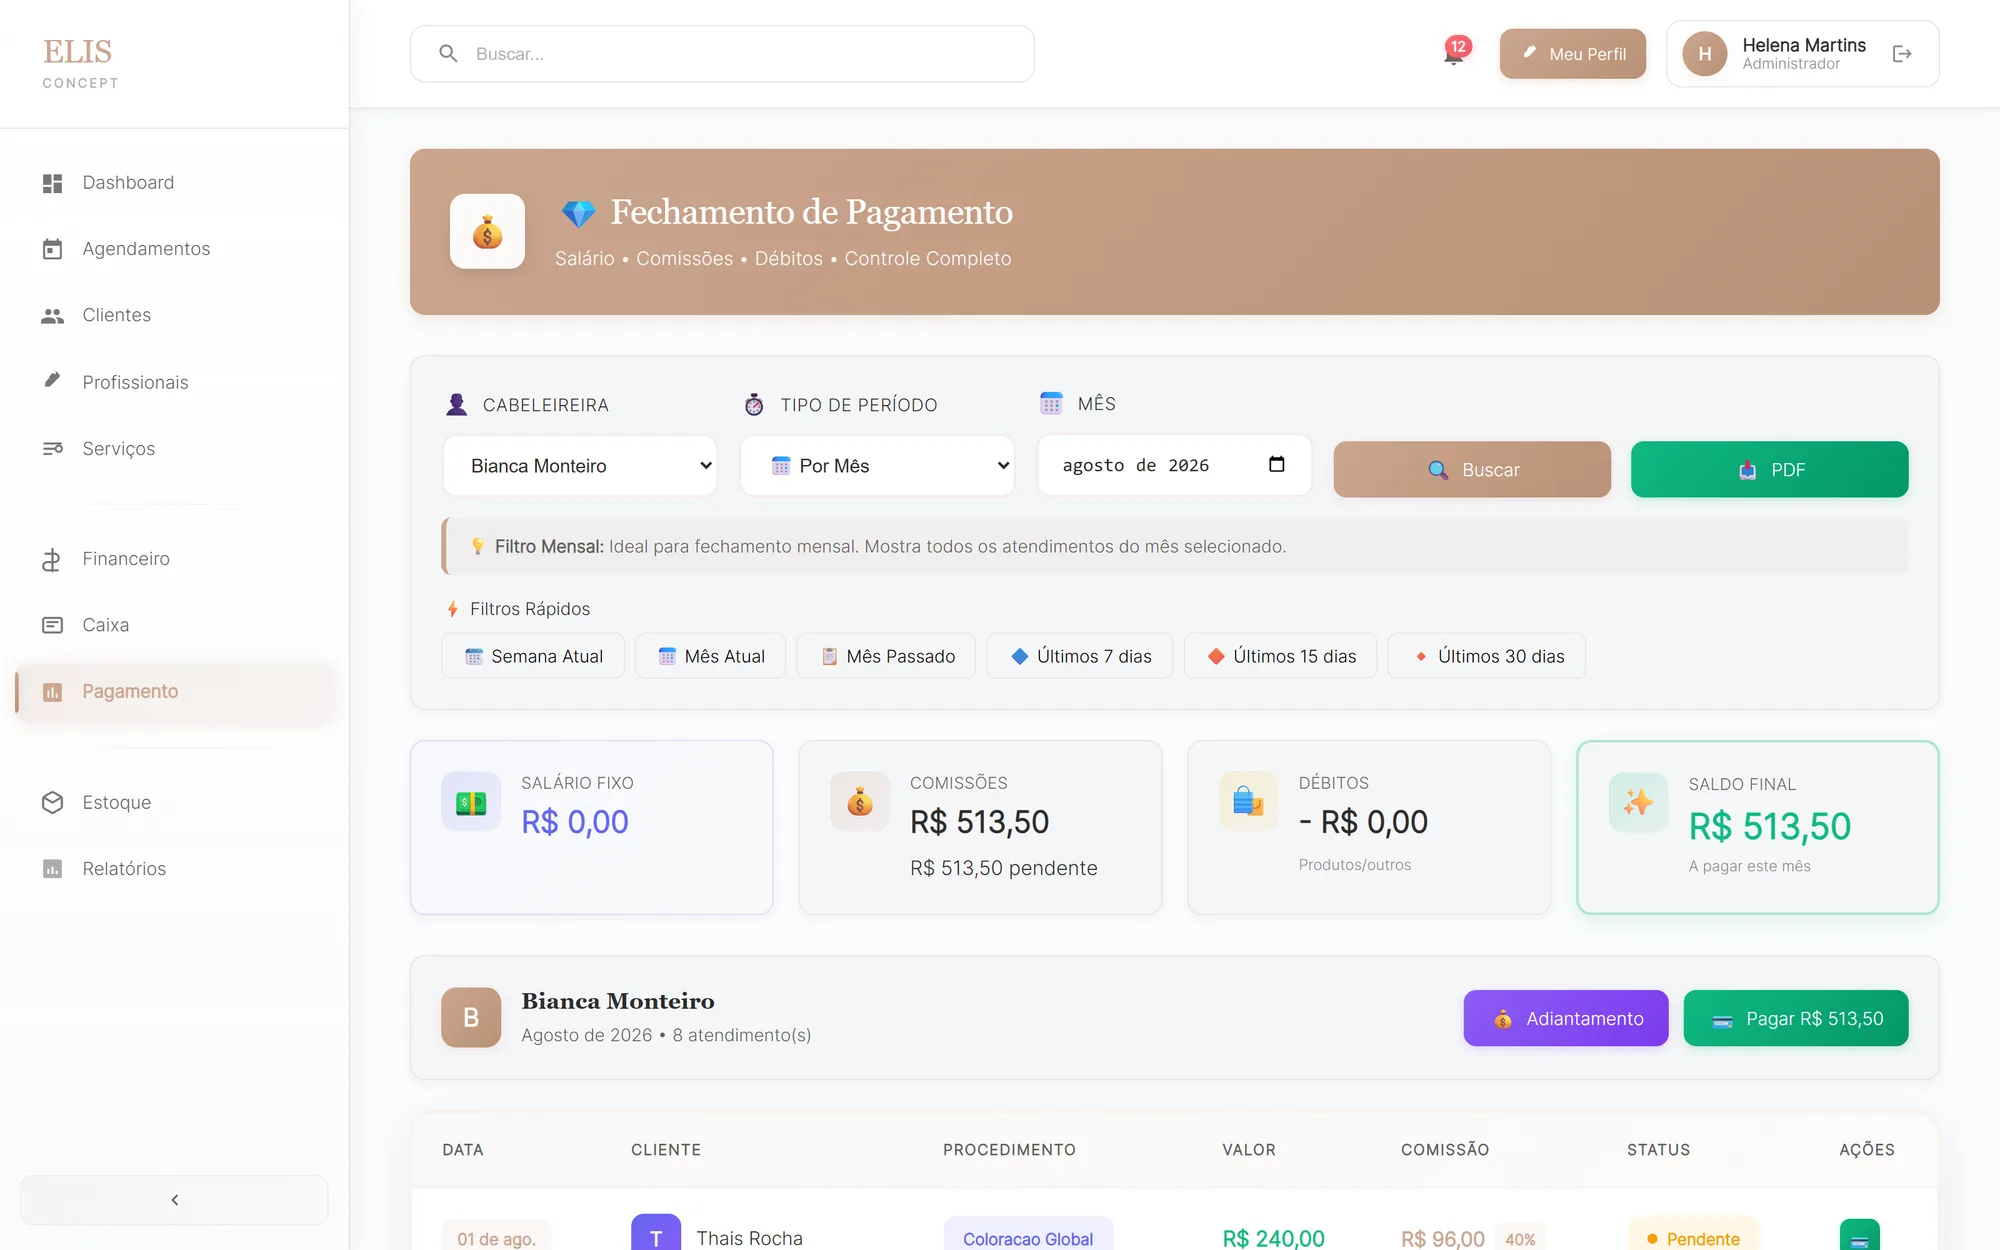Image resolution: width=2000 pixels, height=1250 pixels.
Task: Apply Últimos 7 dias filter
Action: pyautogui.click(x=1080, y=656)
